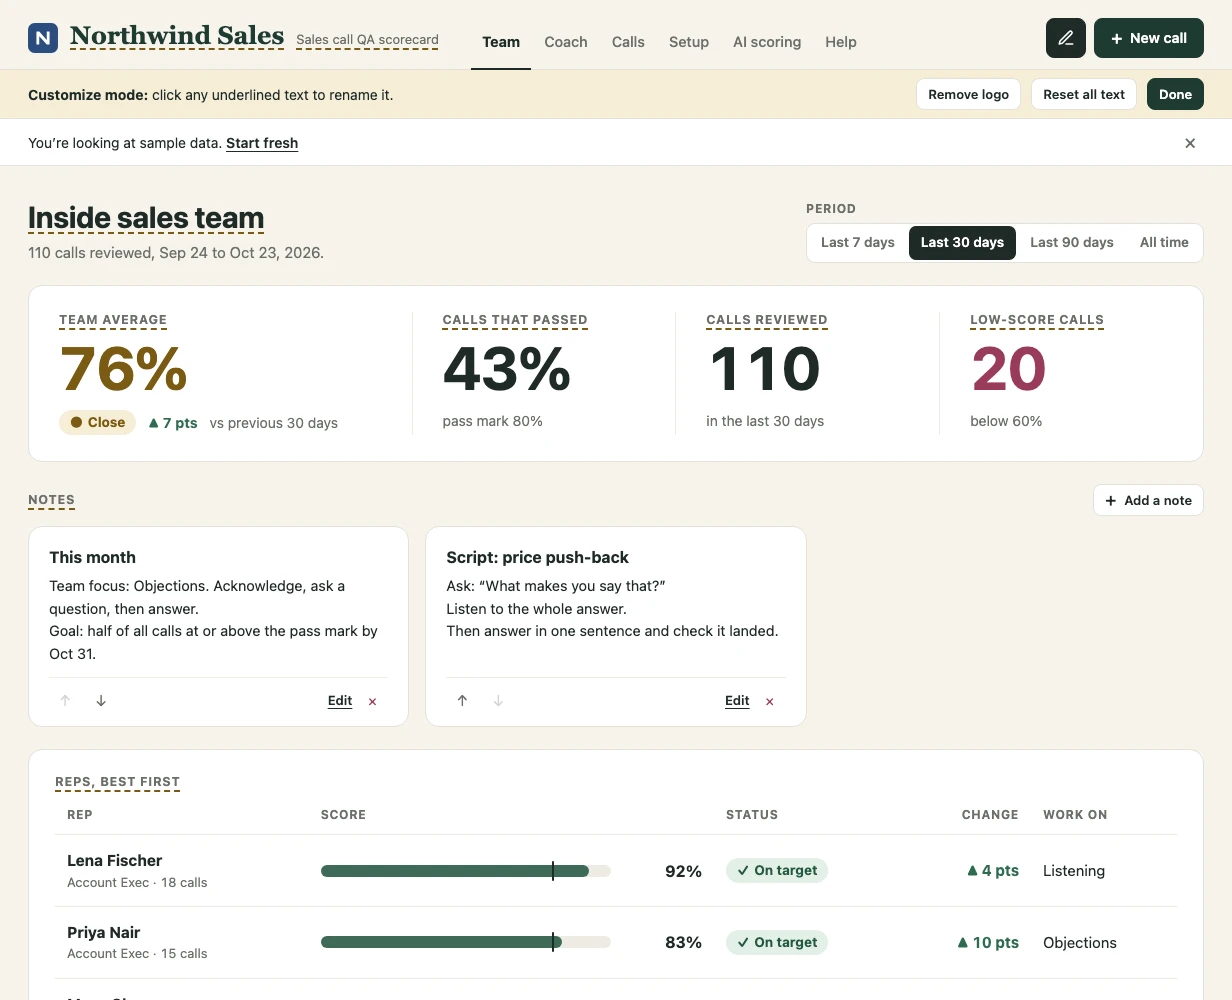Click Lena Fischer's 4 pts change
This screenshot has width=1232, height=1000.
pos(993,870)
